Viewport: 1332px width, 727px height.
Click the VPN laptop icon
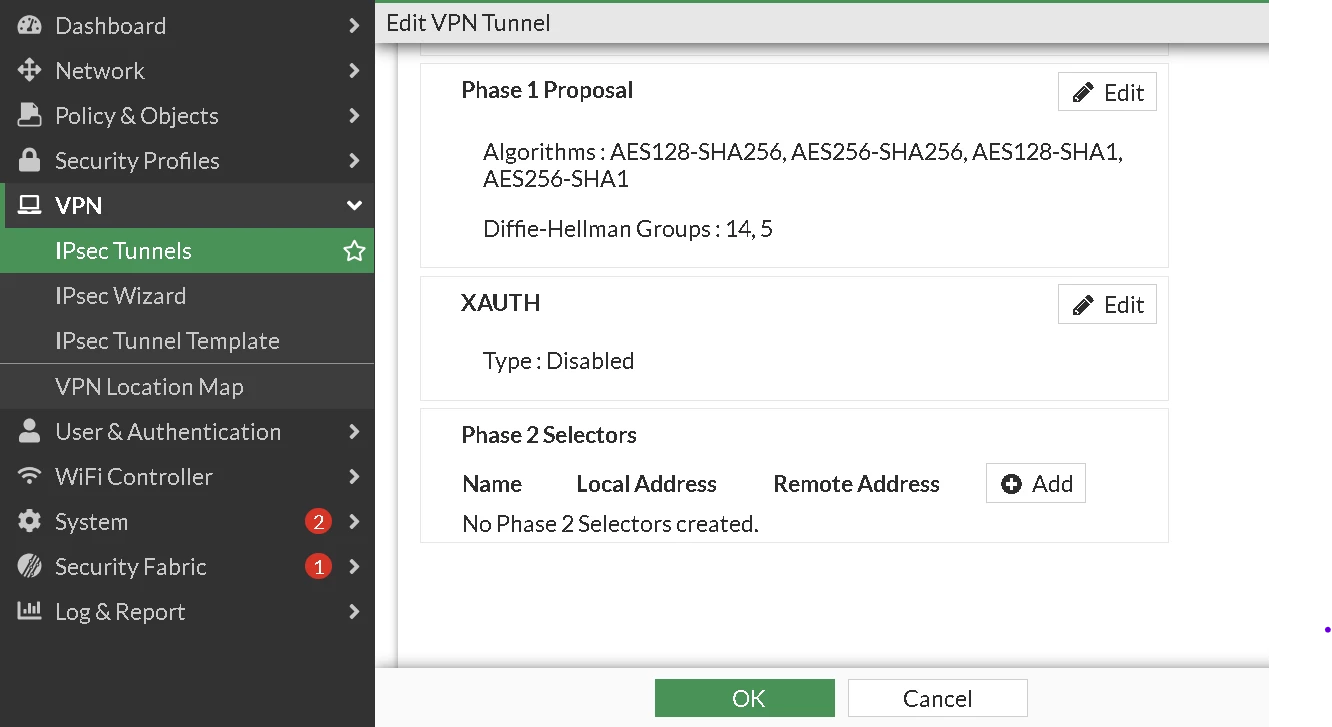(30, 206)
